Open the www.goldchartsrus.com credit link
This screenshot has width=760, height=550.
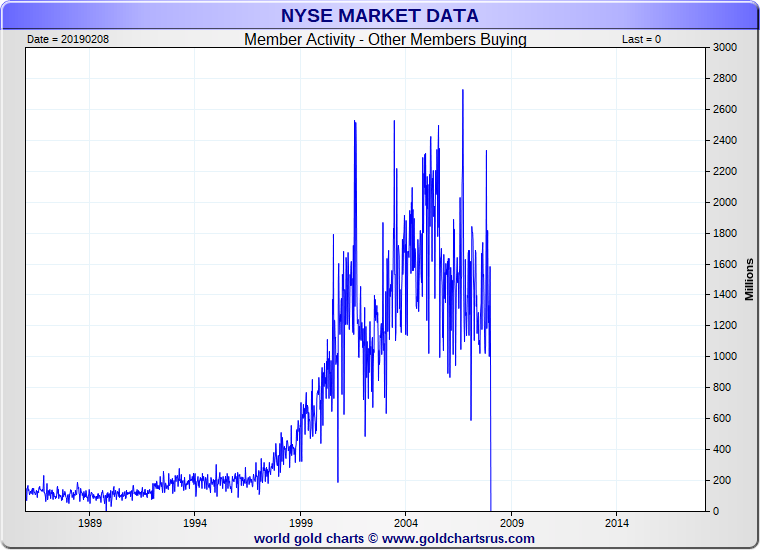[458, 539]
